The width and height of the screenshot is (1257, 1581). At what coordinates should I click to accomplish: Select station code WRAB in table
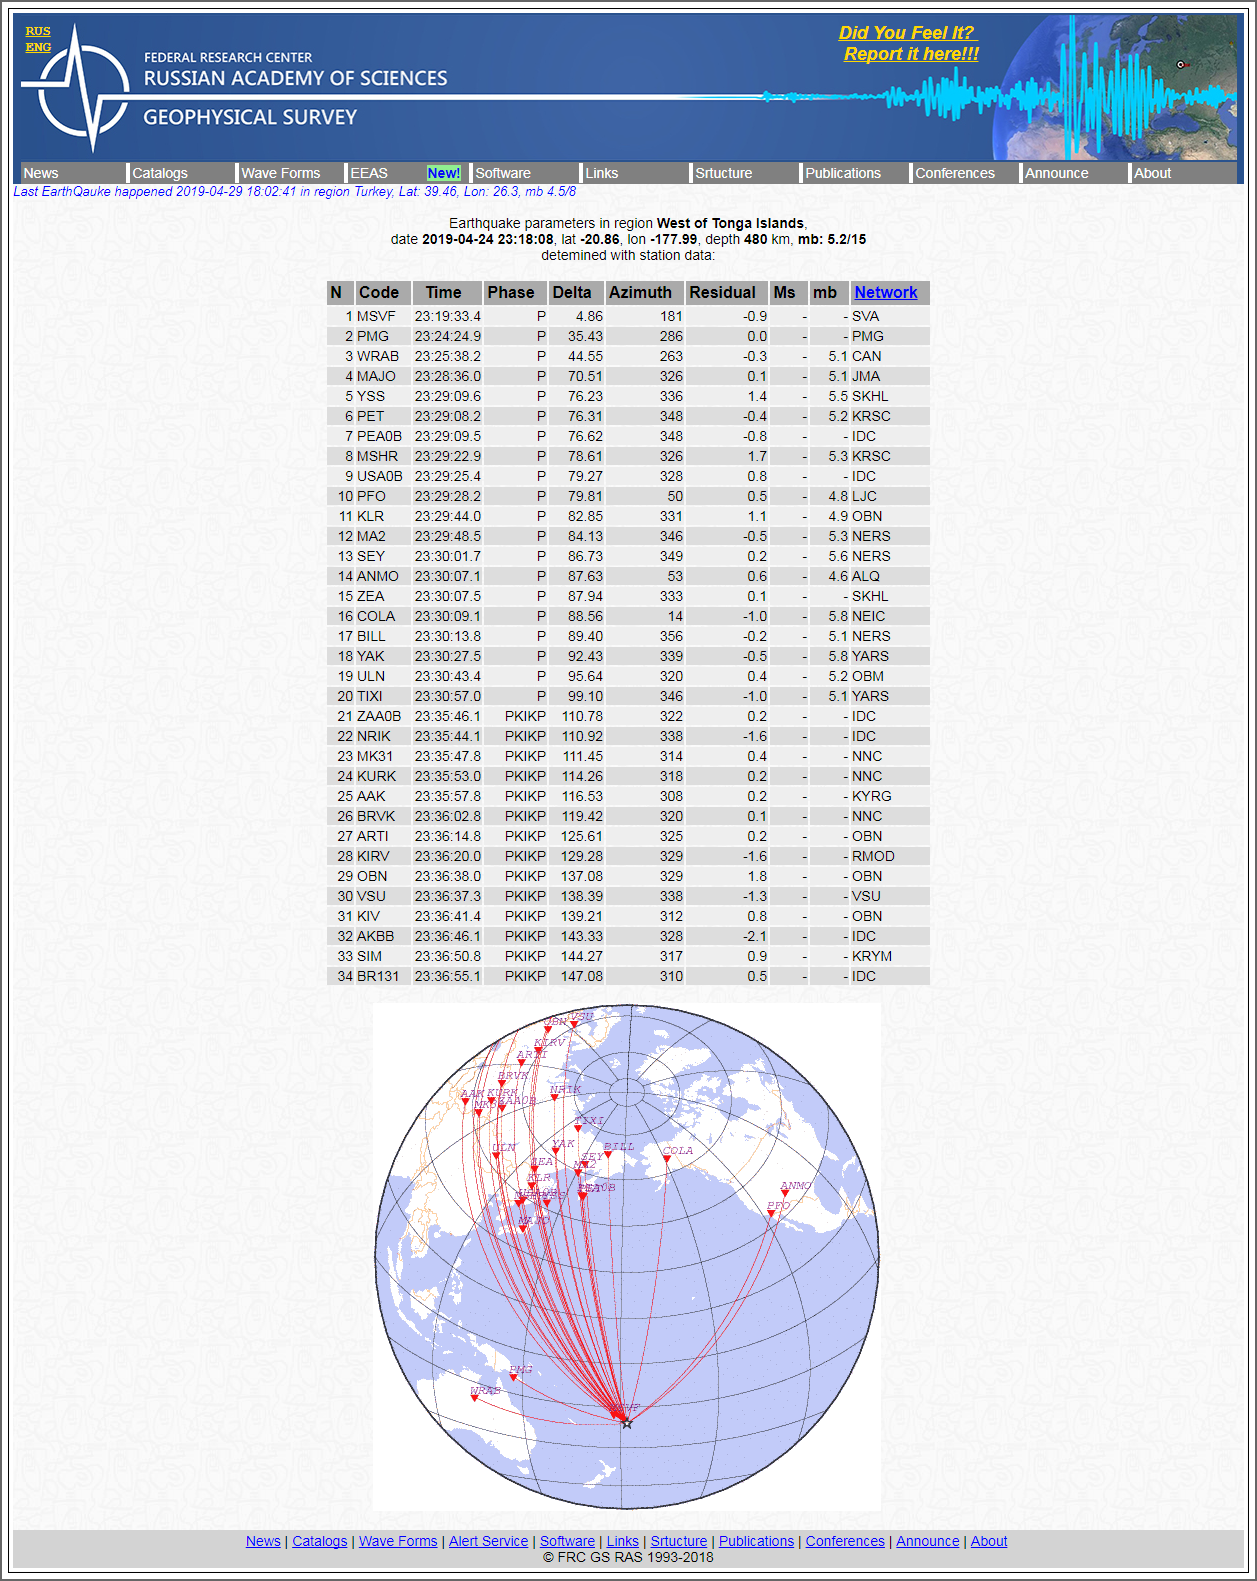pyautogui.click(x=378, y=356)
